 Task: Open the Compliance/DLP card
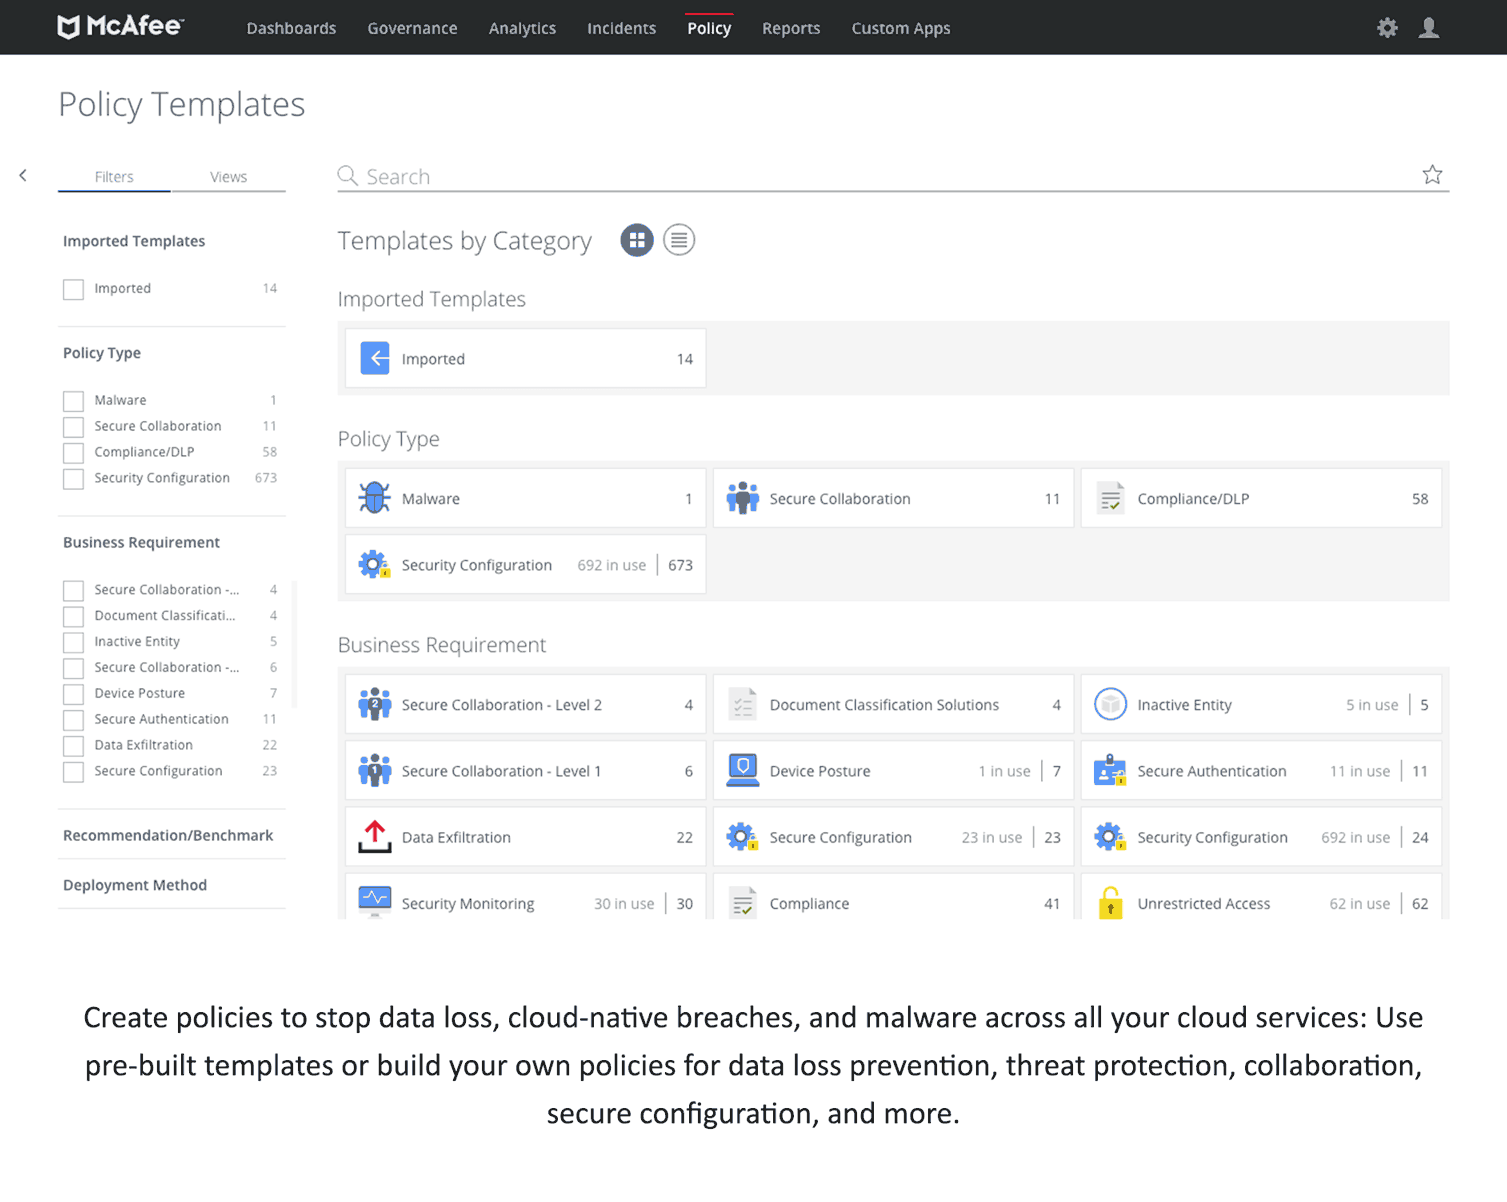tap(1261, 498)
